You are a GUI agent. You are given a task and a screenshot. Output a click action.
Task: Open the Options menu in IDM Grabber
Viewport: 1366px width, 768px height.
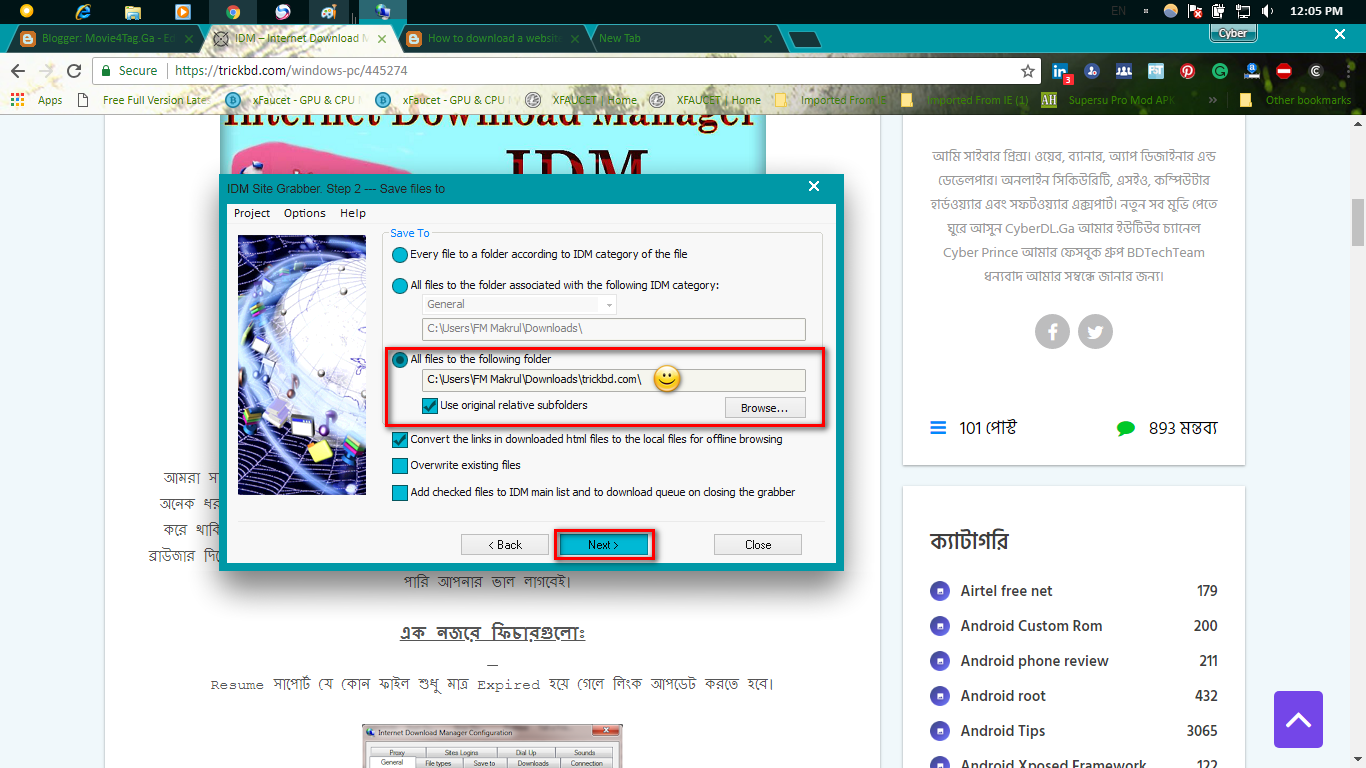point(304,213)
